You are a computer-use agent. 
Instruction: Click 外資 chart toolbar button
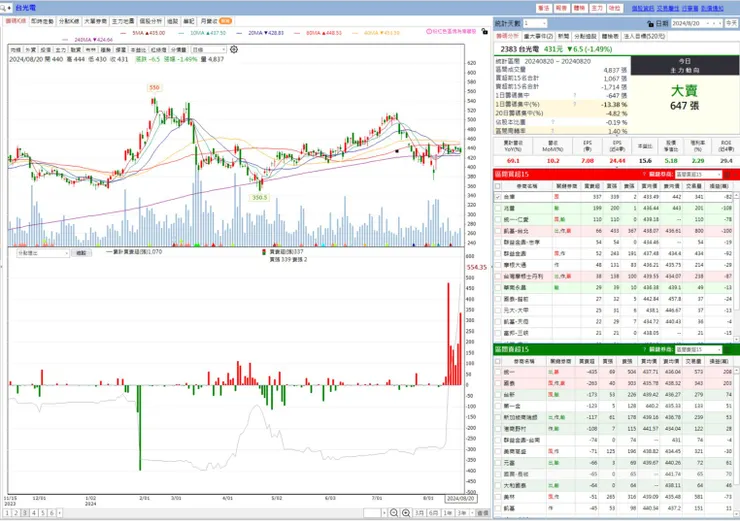pyautogui.click(x=31, y=50)
